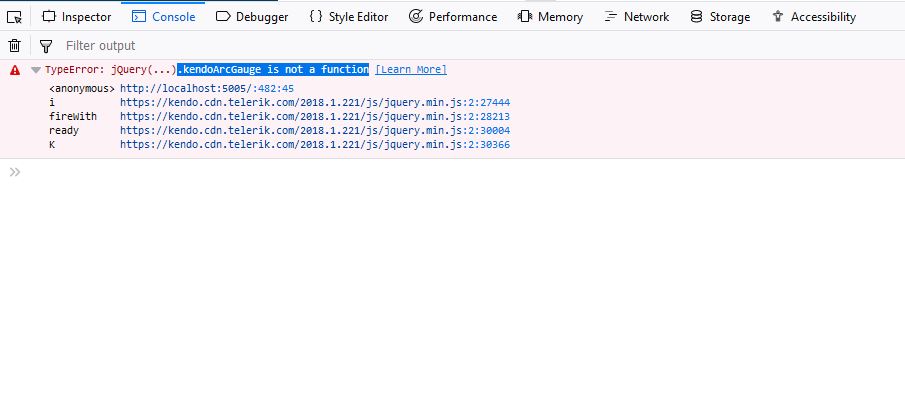Screen dimensions: 905x394
Task: Switch to the Console tab
Action: point(163,17)
